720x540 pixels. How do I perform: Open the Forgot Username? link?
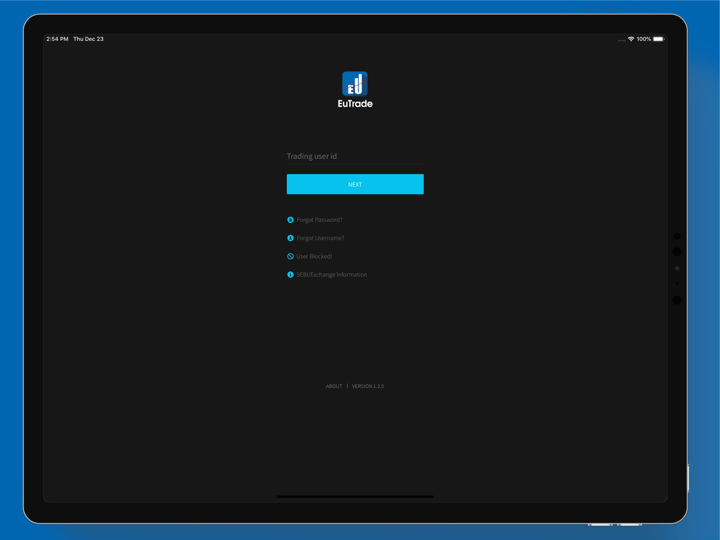[320, 238]
